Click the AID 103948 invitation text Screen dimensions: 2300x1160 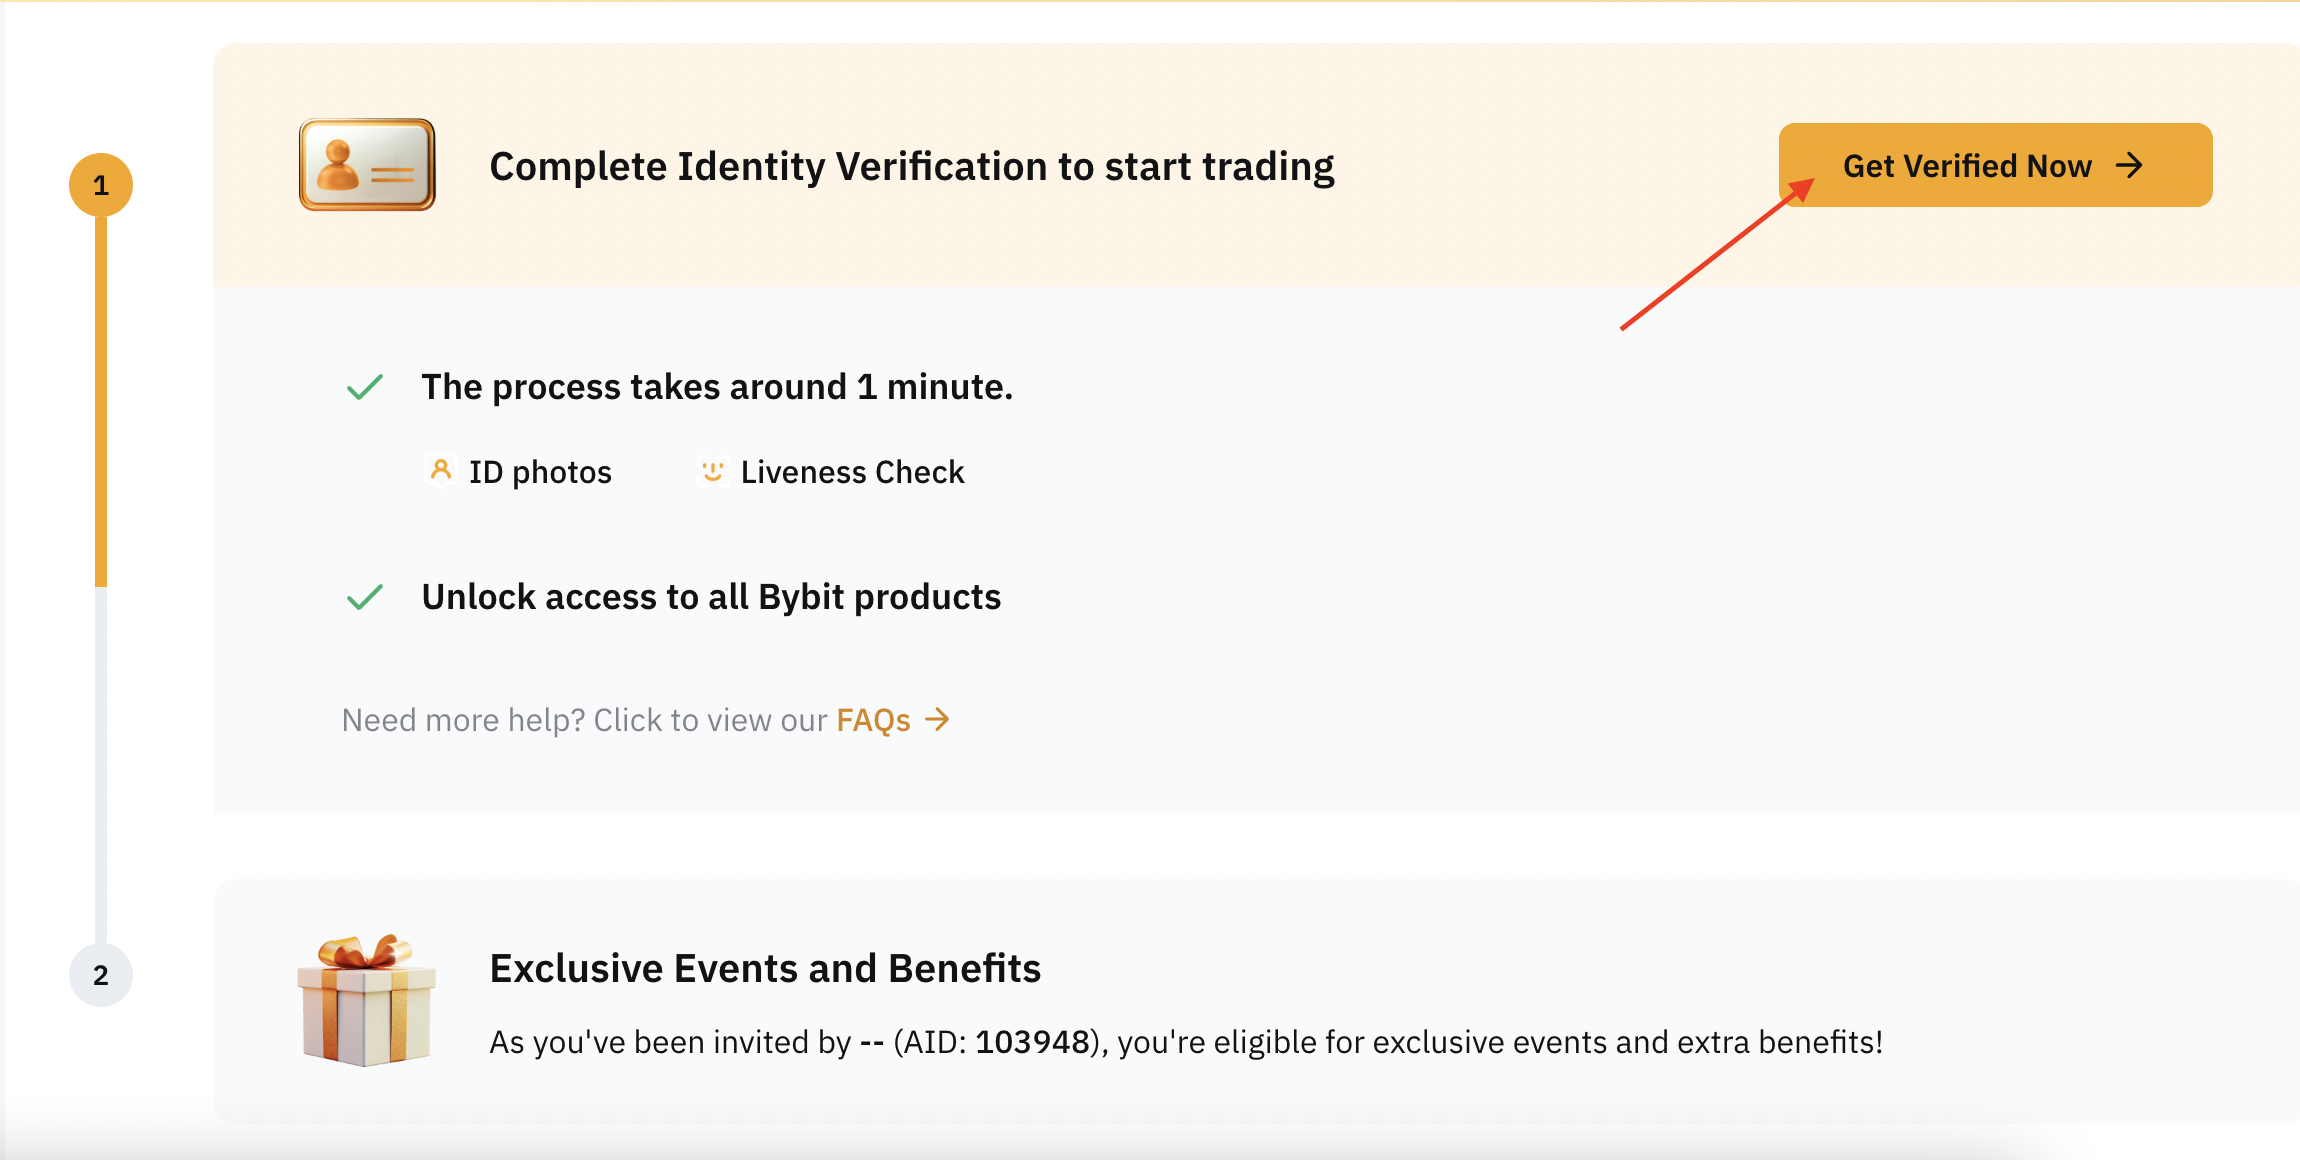(1186, 1042)
